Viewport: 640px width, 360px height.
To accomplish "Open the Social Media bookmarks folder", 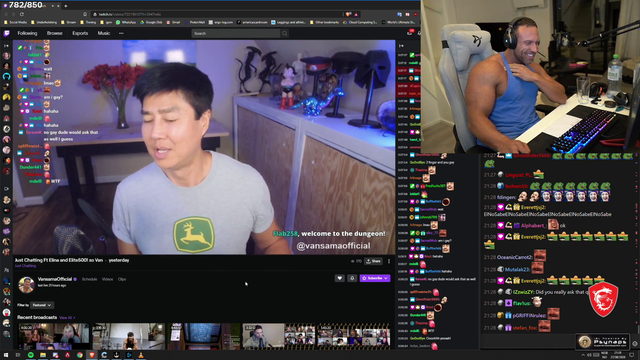I will point(16,22).
